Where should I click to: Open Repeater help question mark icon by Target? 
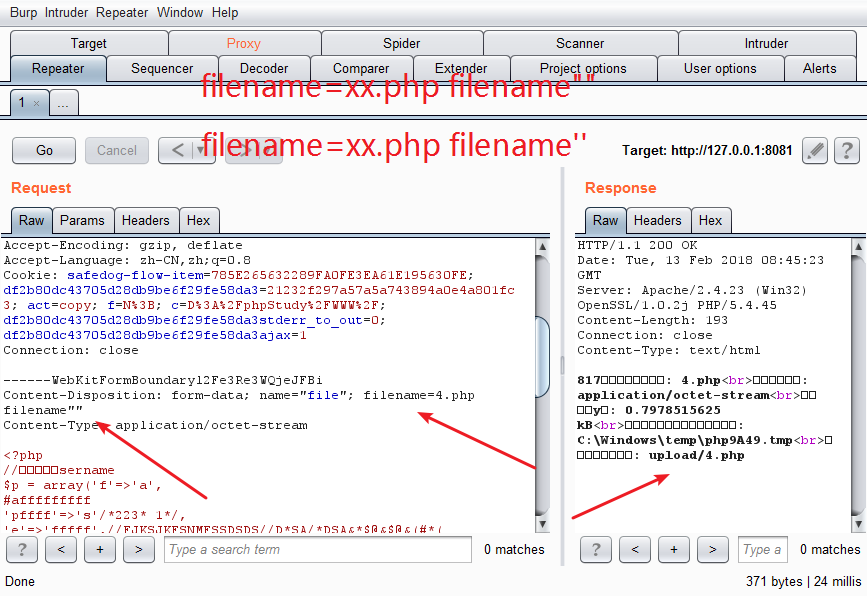tap(847, 150)
